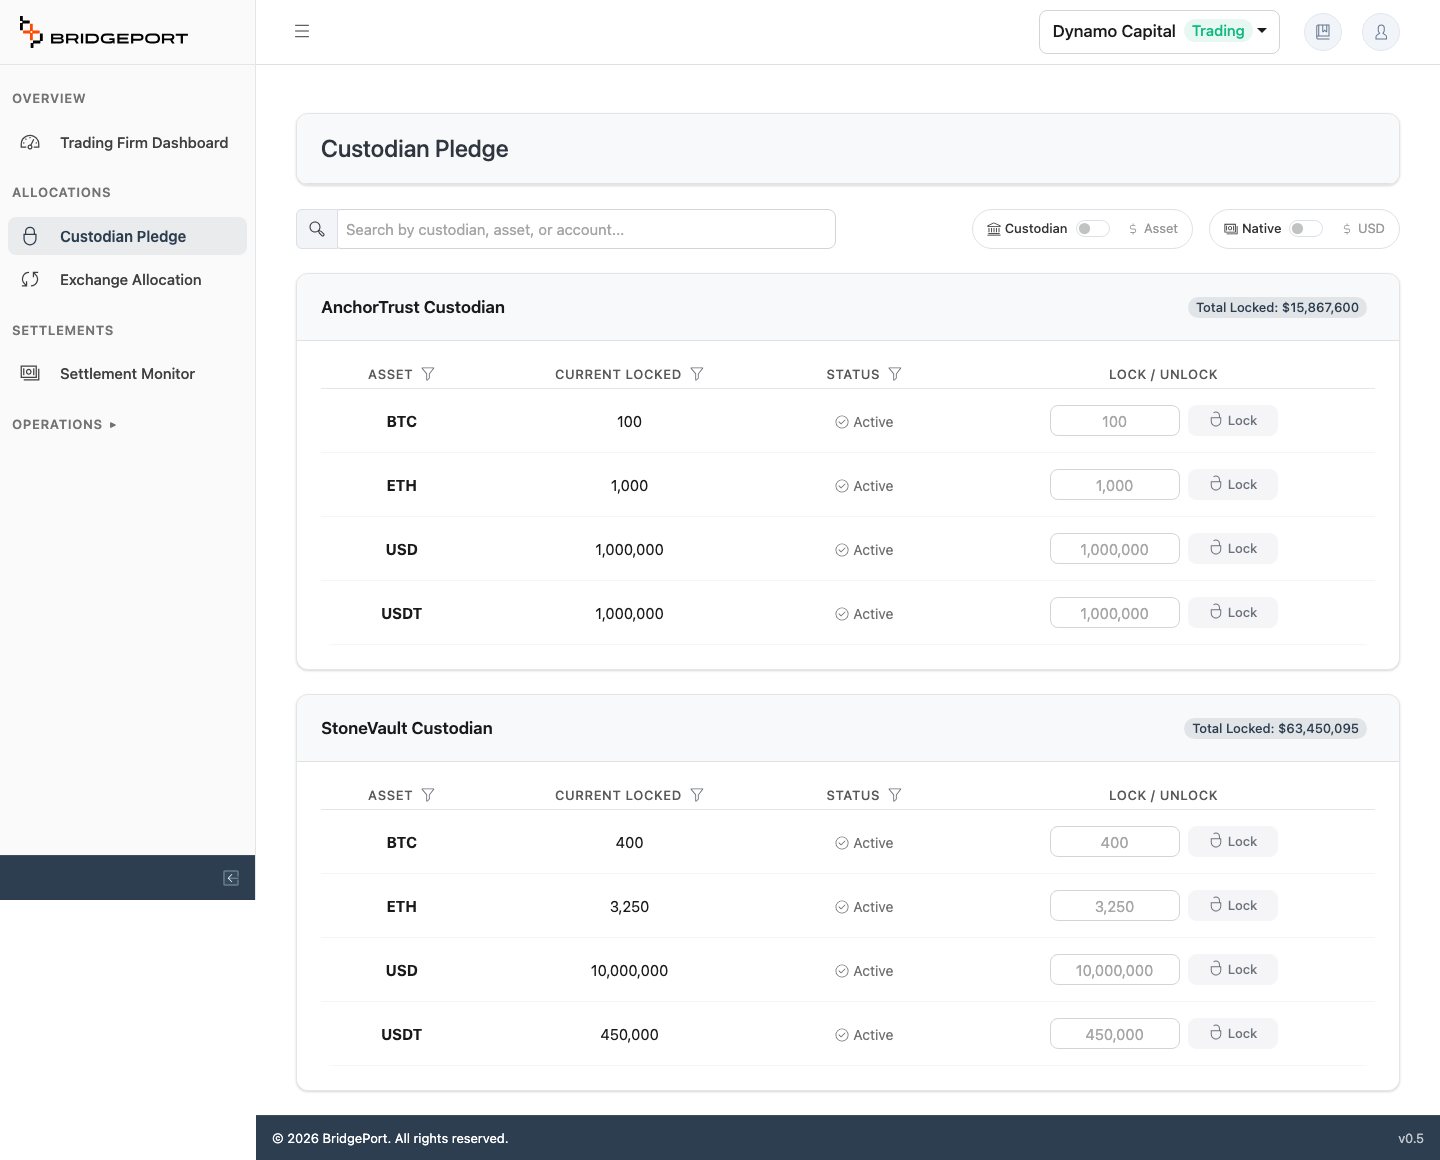The height and width of the screenshot is (1160, 1440).
Task: Collapse sidebar using the arrow icon
Action: click(x=231, y=878)
